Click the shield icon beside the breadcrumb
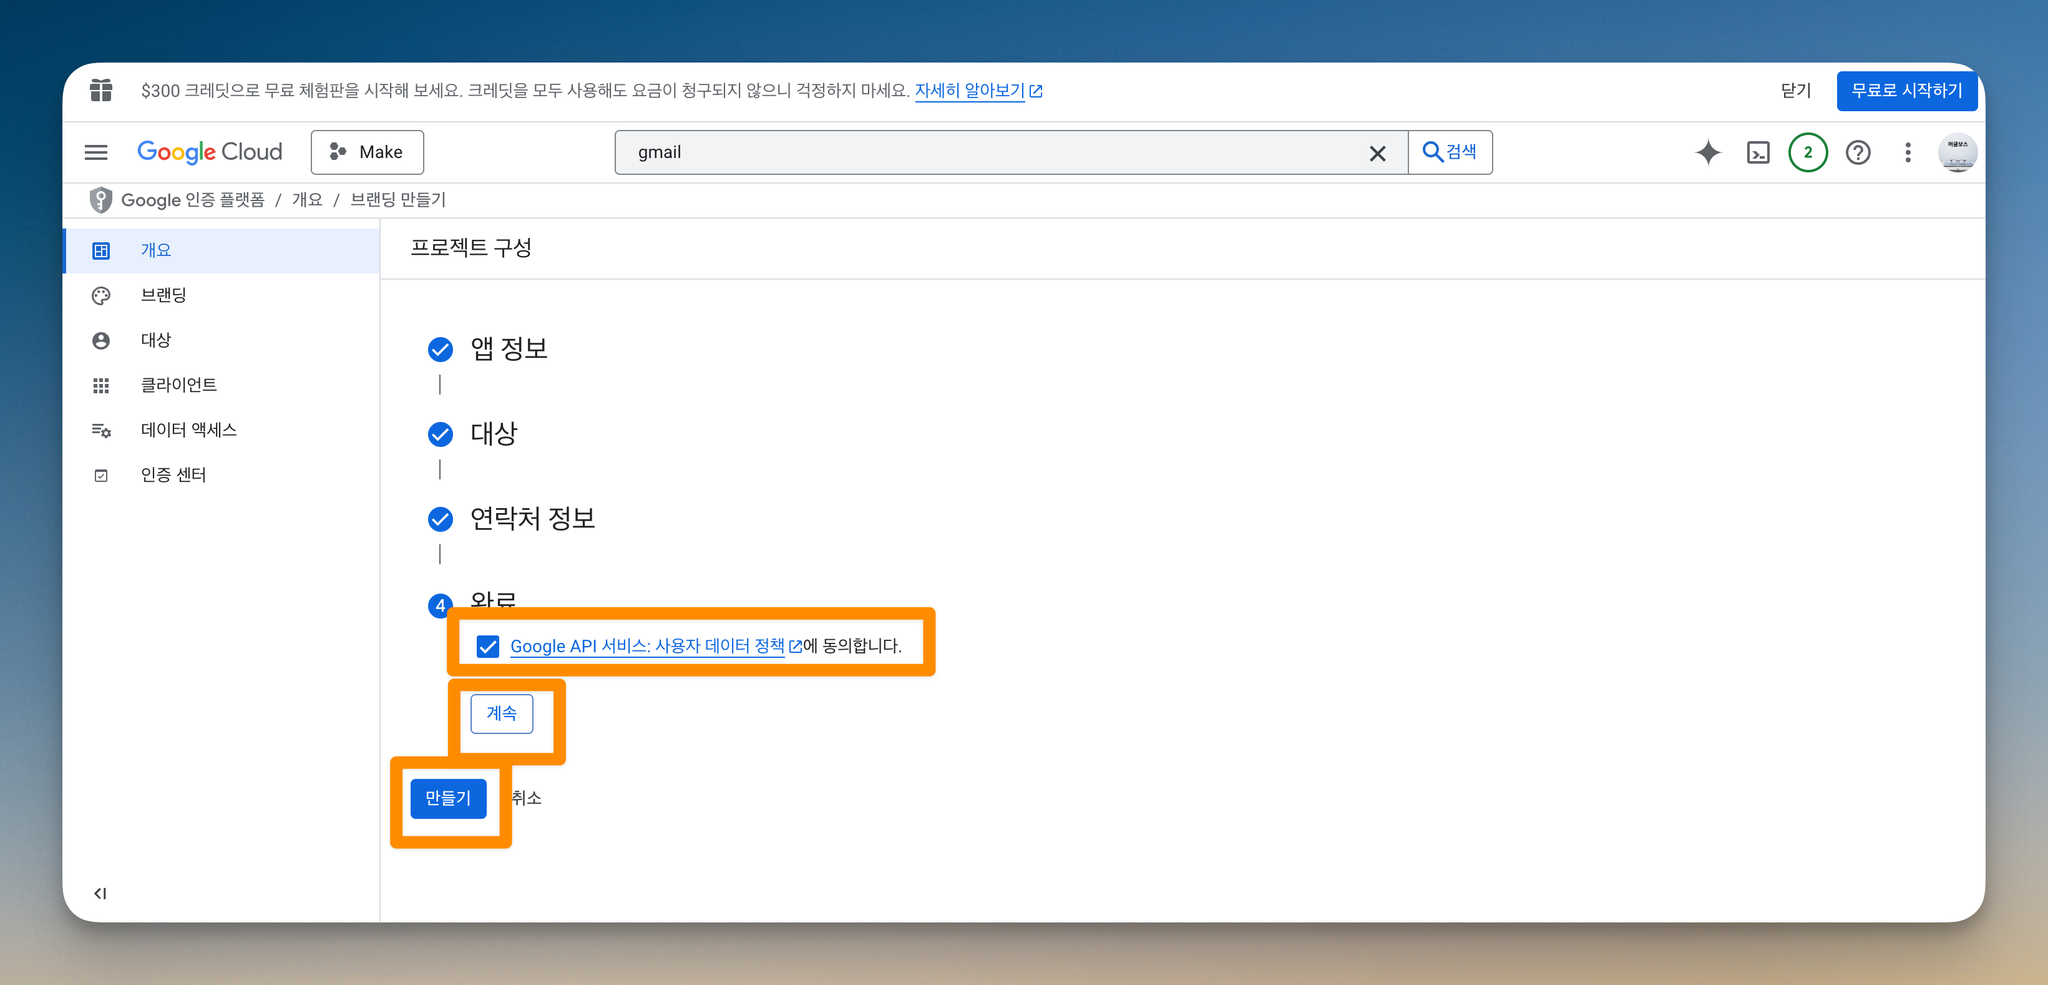This screenshot has width=2048, height=985. (x=101, y=200)
